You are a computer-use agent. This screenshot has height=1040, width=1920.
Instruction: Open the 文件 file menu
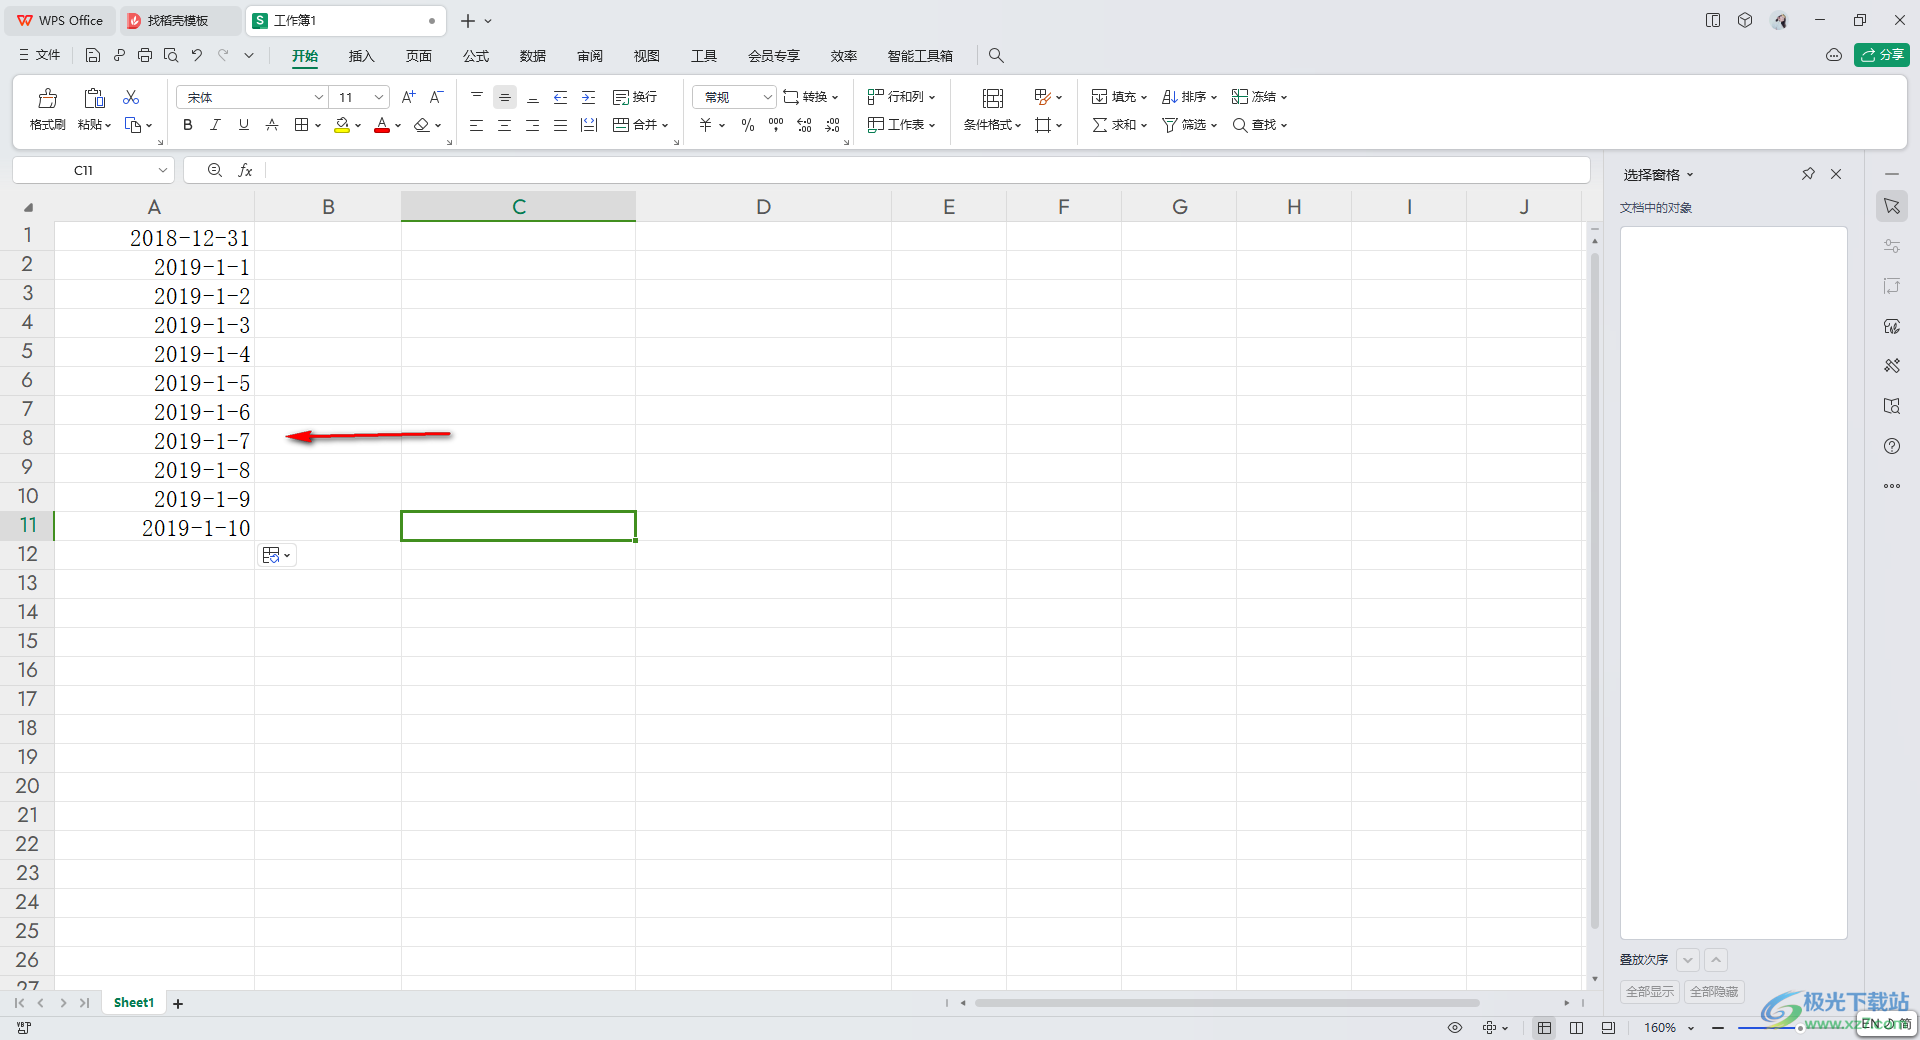click(40, 55)
